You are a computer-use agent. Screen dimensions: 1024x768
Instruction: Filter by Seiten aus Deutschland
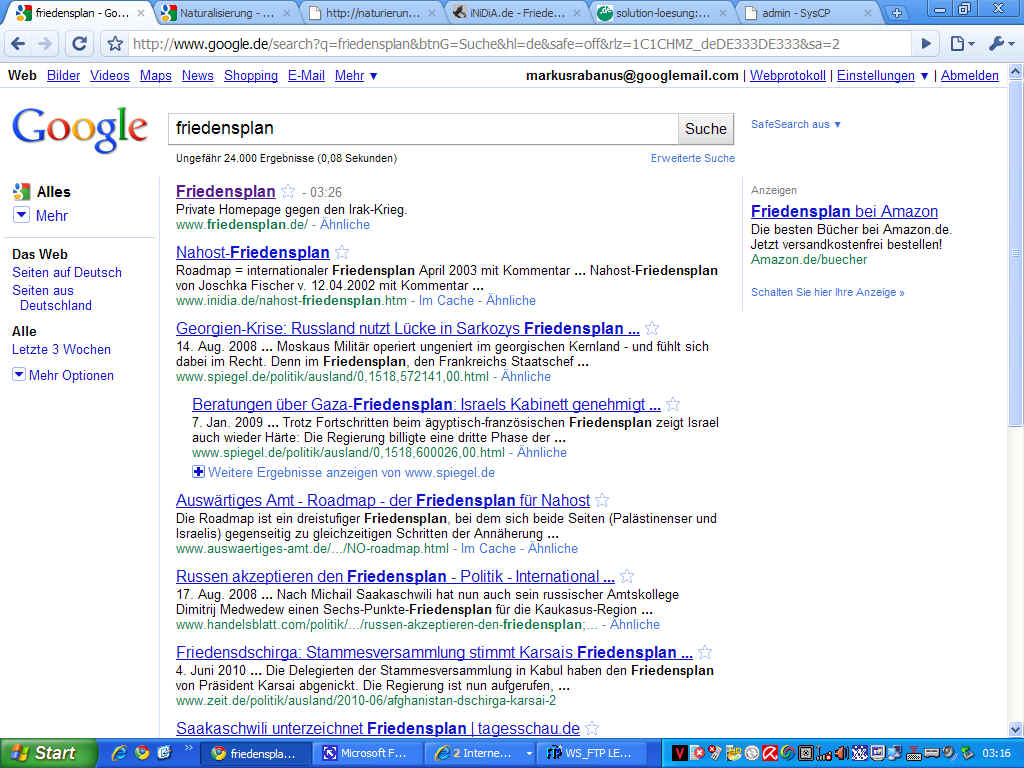pos(52,298)
